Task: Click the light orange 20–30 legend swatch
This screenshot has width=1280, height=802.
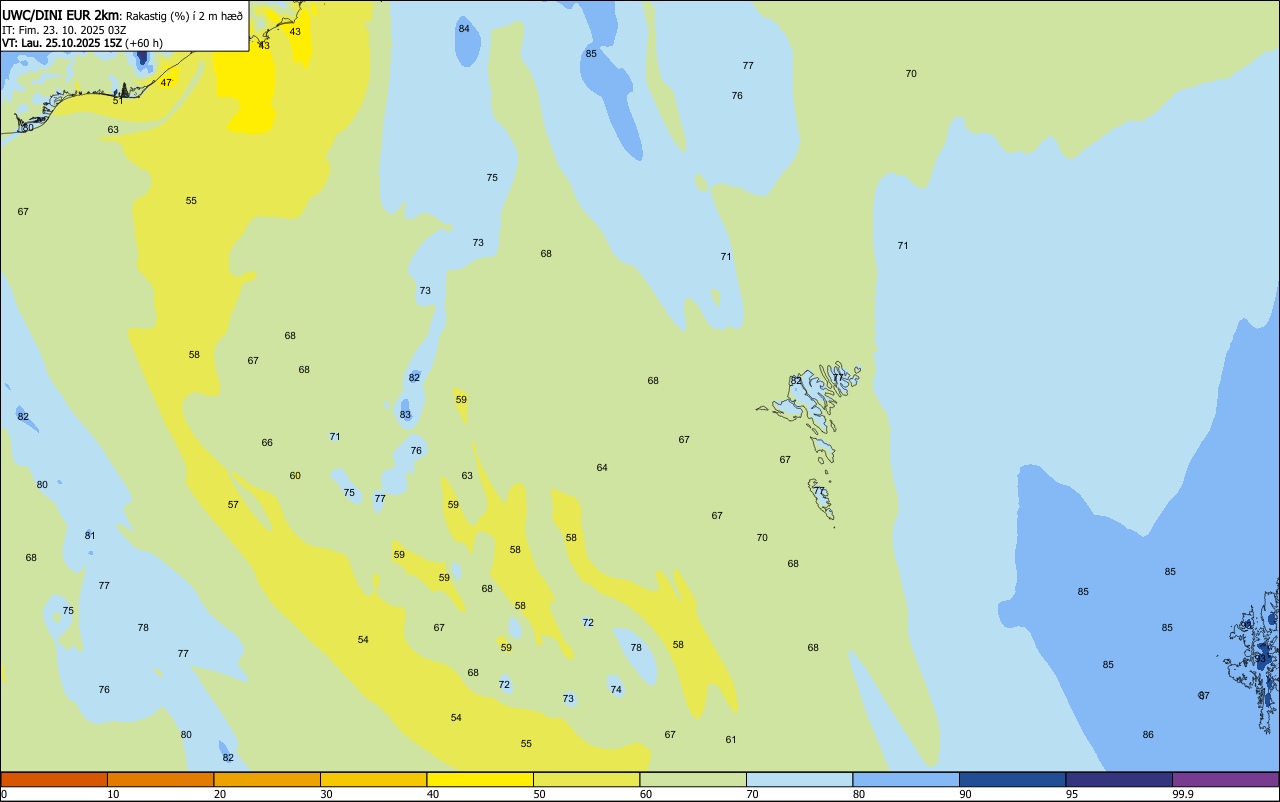Action: click(267, 779)
